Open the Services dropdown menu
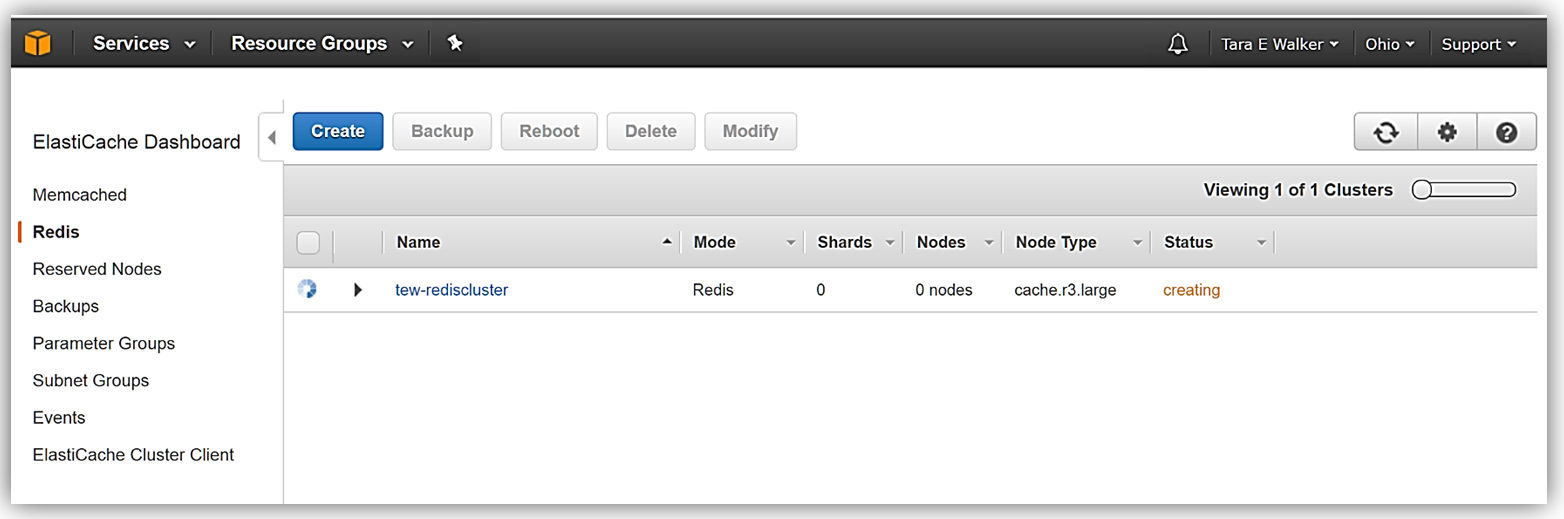Image resolution: width=1564 pixels, height=519 pixels. (144, 44)
